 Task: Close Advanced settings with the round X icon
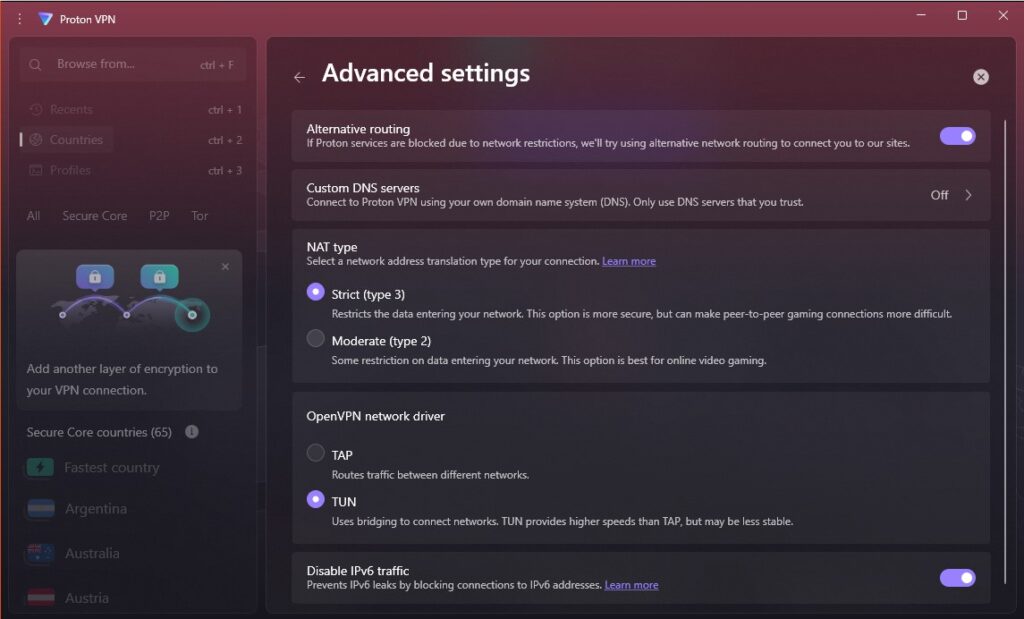(980, 77)
